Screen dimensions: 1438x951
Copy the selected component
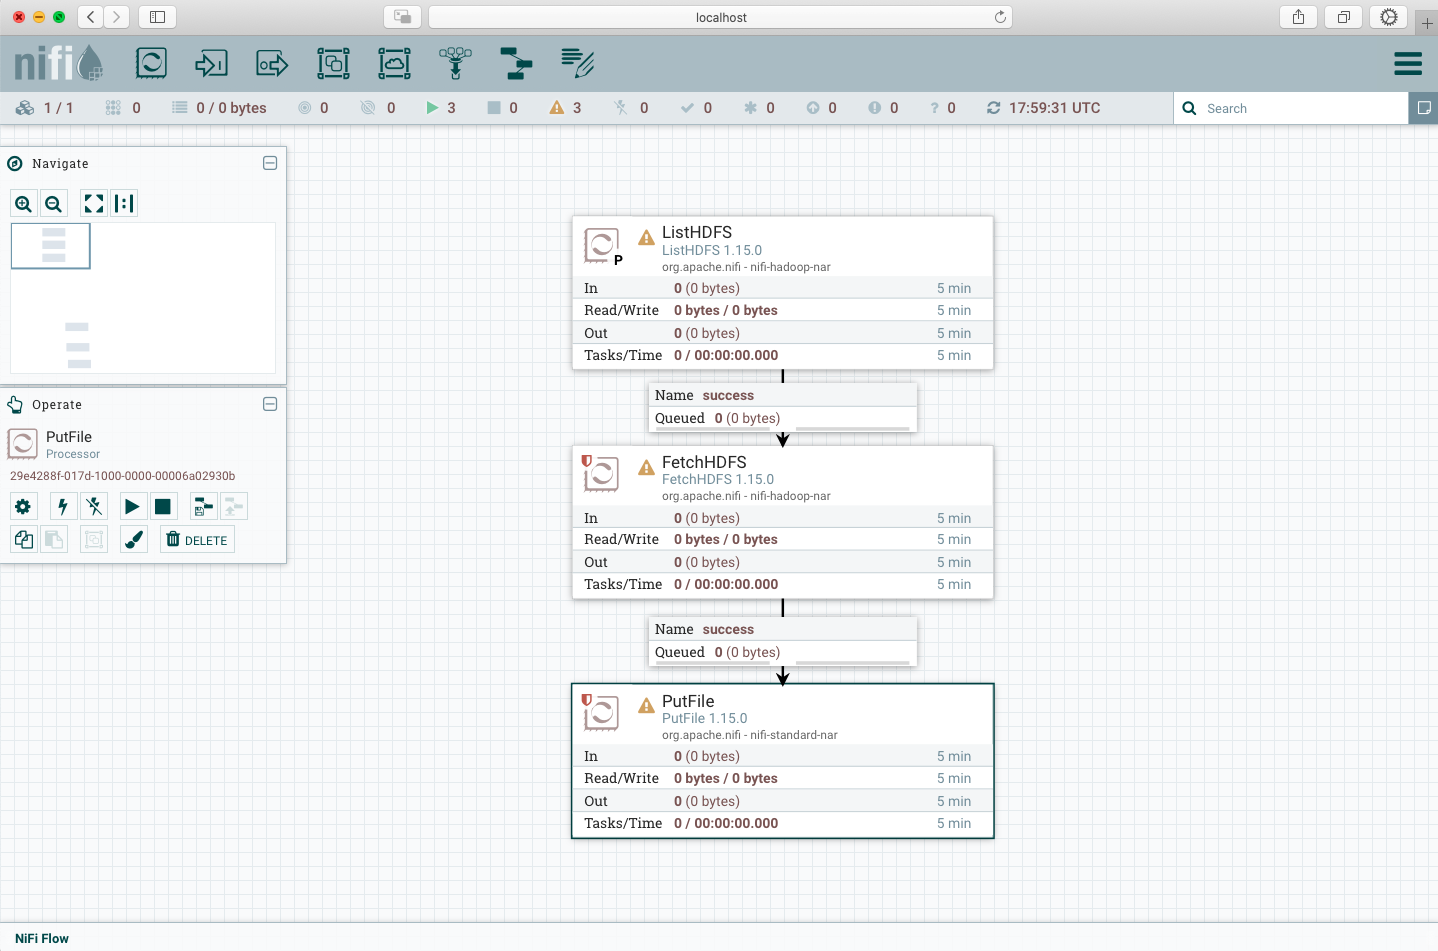[23, 540]
